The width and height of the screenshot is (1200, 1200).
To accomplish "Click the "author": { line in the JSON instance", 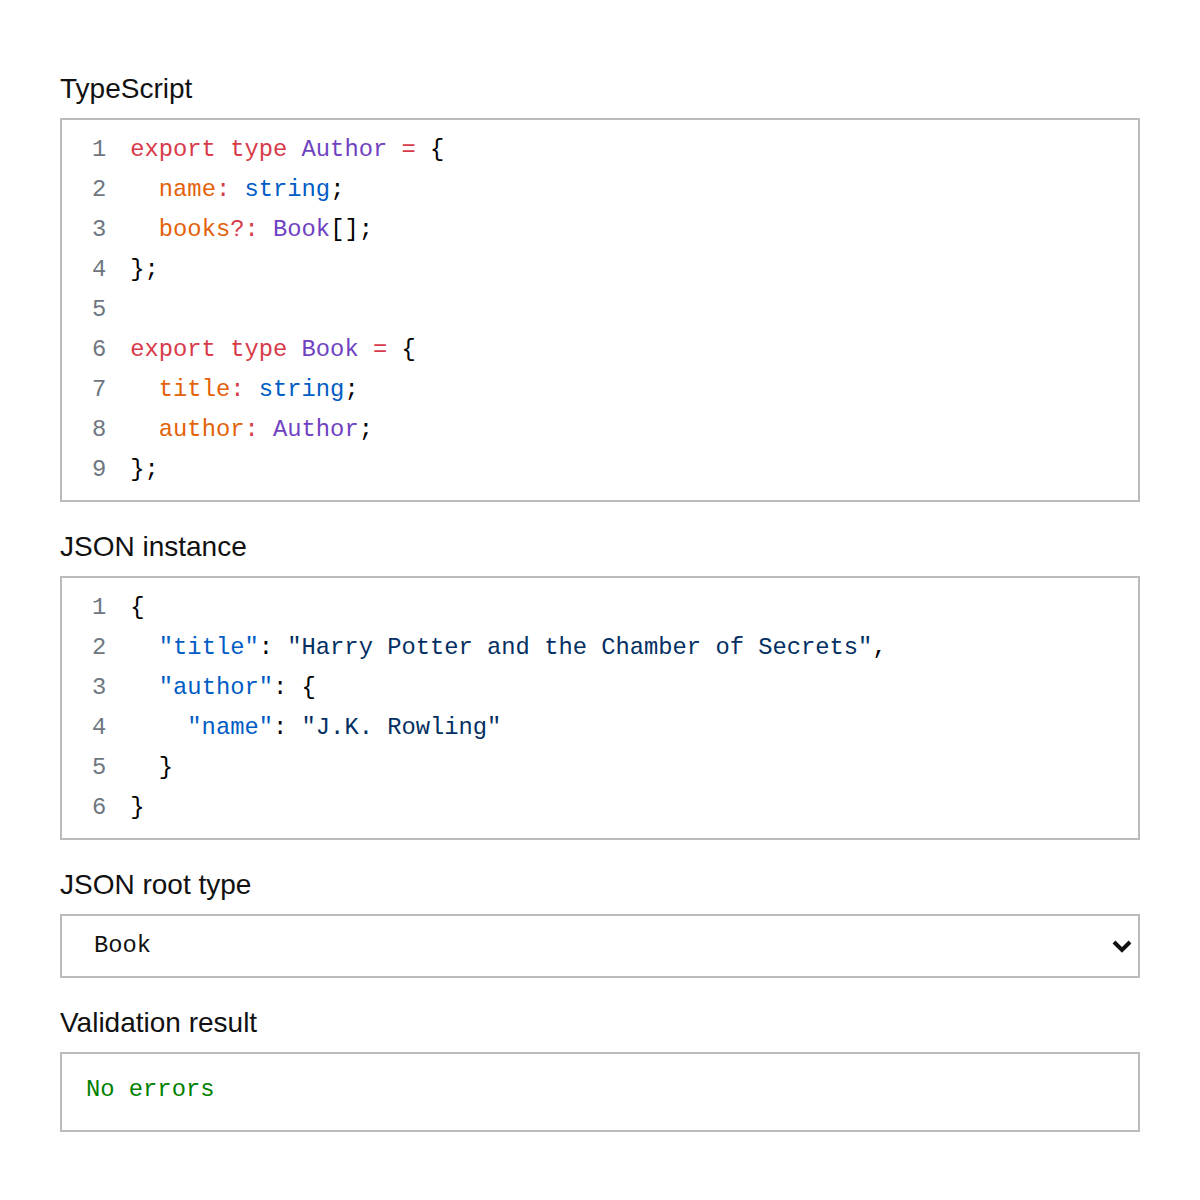I will 237,687.
